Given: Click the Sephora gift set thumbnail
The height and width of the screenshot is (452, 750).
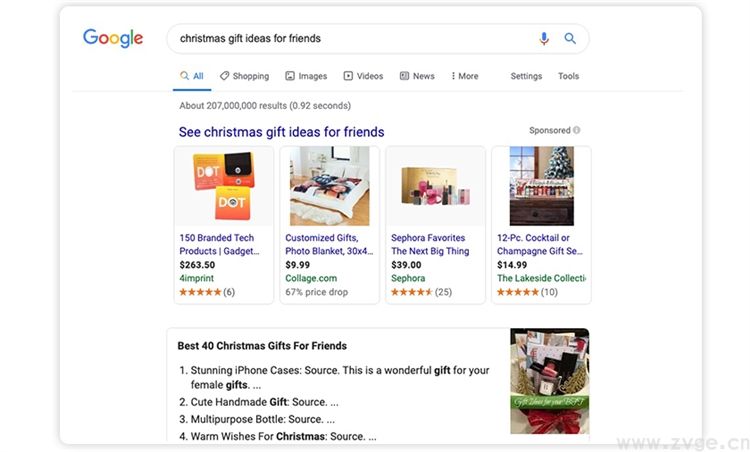Looking at the screenshot, I should 435,186.
